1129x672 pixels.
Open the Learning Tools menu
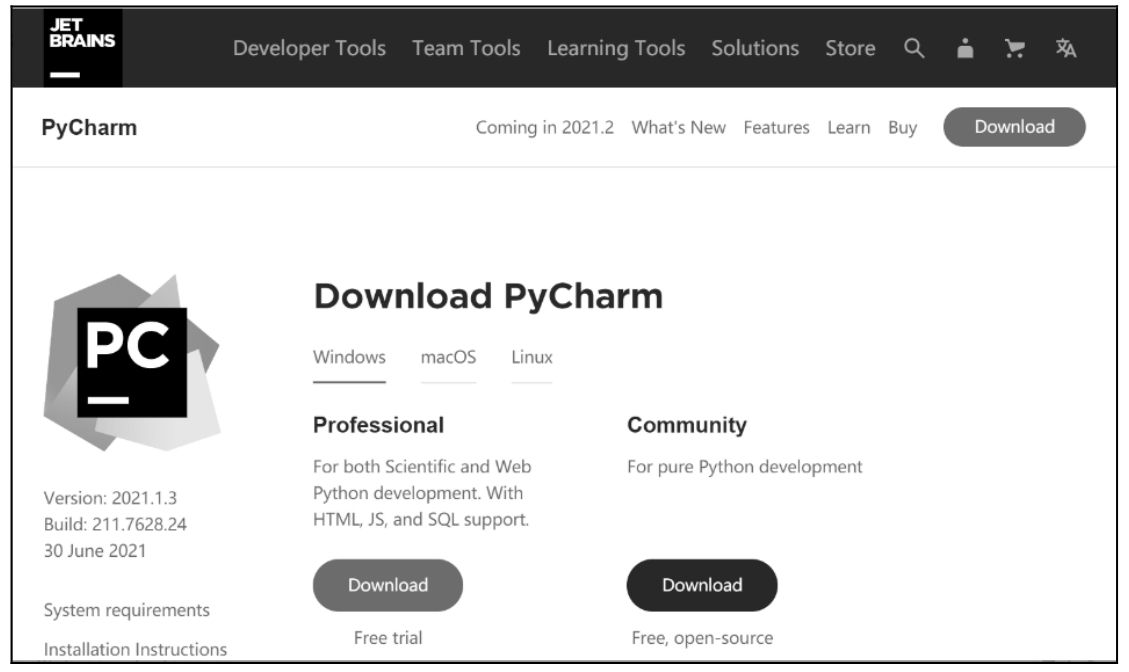coord(616,48)
